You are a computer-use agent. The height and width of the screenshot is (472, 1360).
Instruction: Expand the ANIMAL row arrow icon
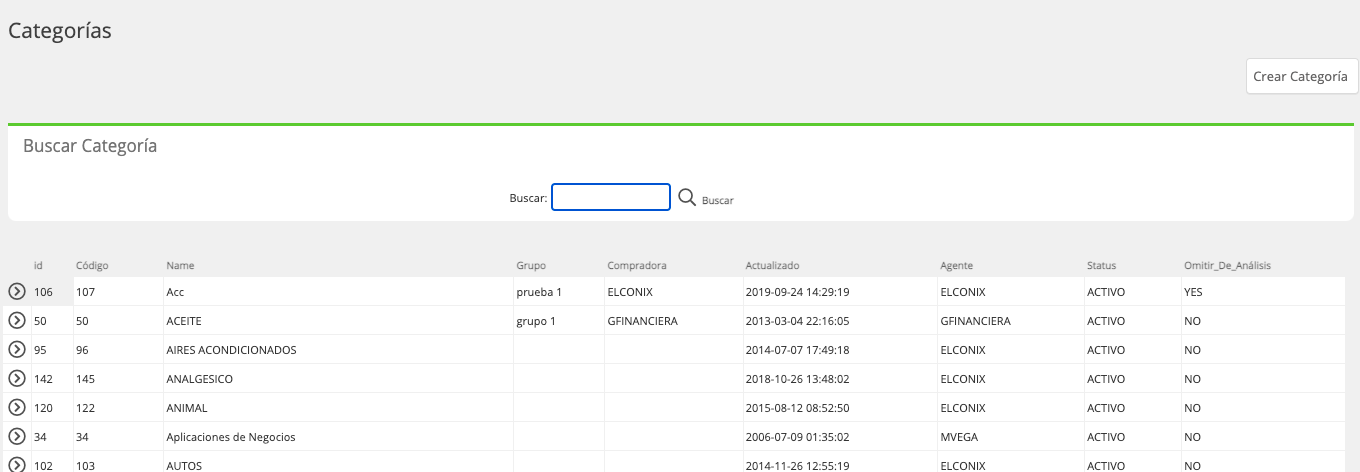click(x=17, y=408)
